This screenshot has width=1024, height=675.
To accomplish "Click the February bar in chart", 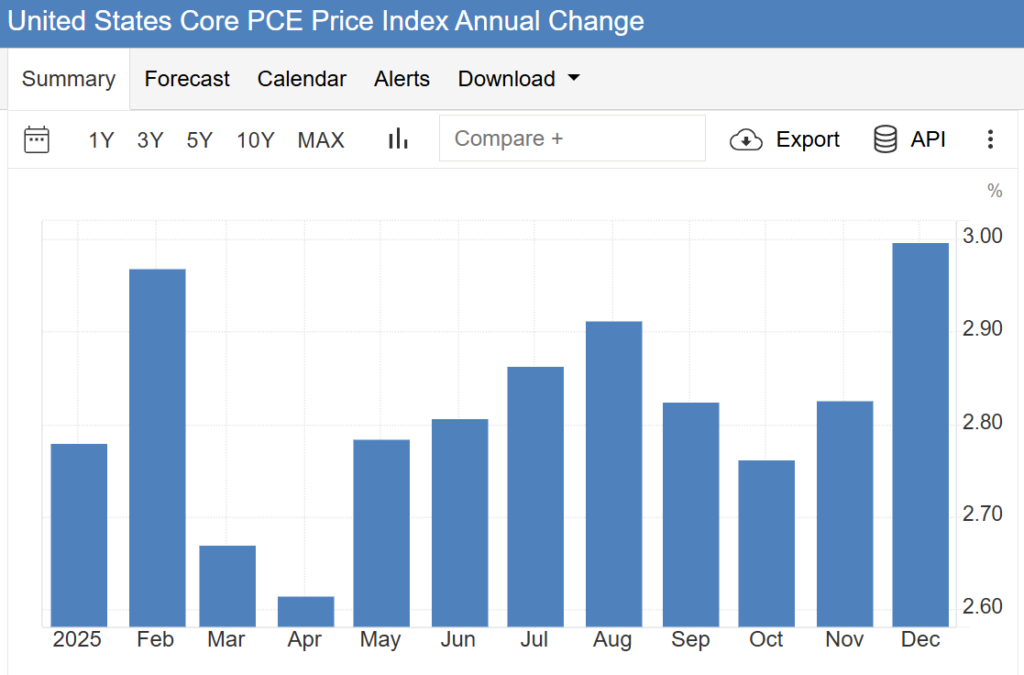I will pos(157,447).
